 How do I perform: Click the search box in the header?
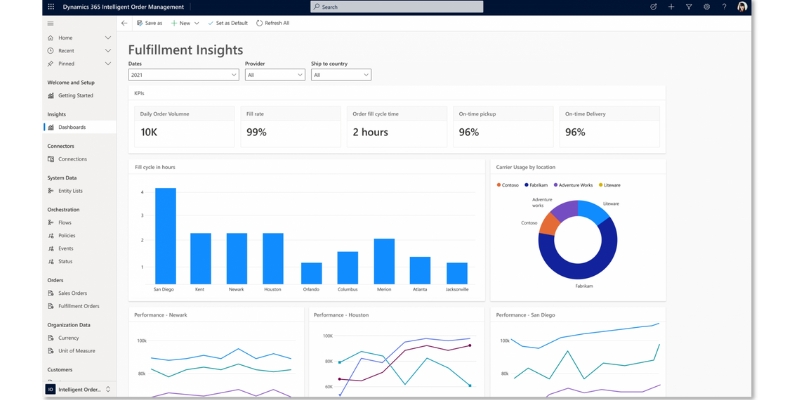pyautogui.click(x=397, y=6)
